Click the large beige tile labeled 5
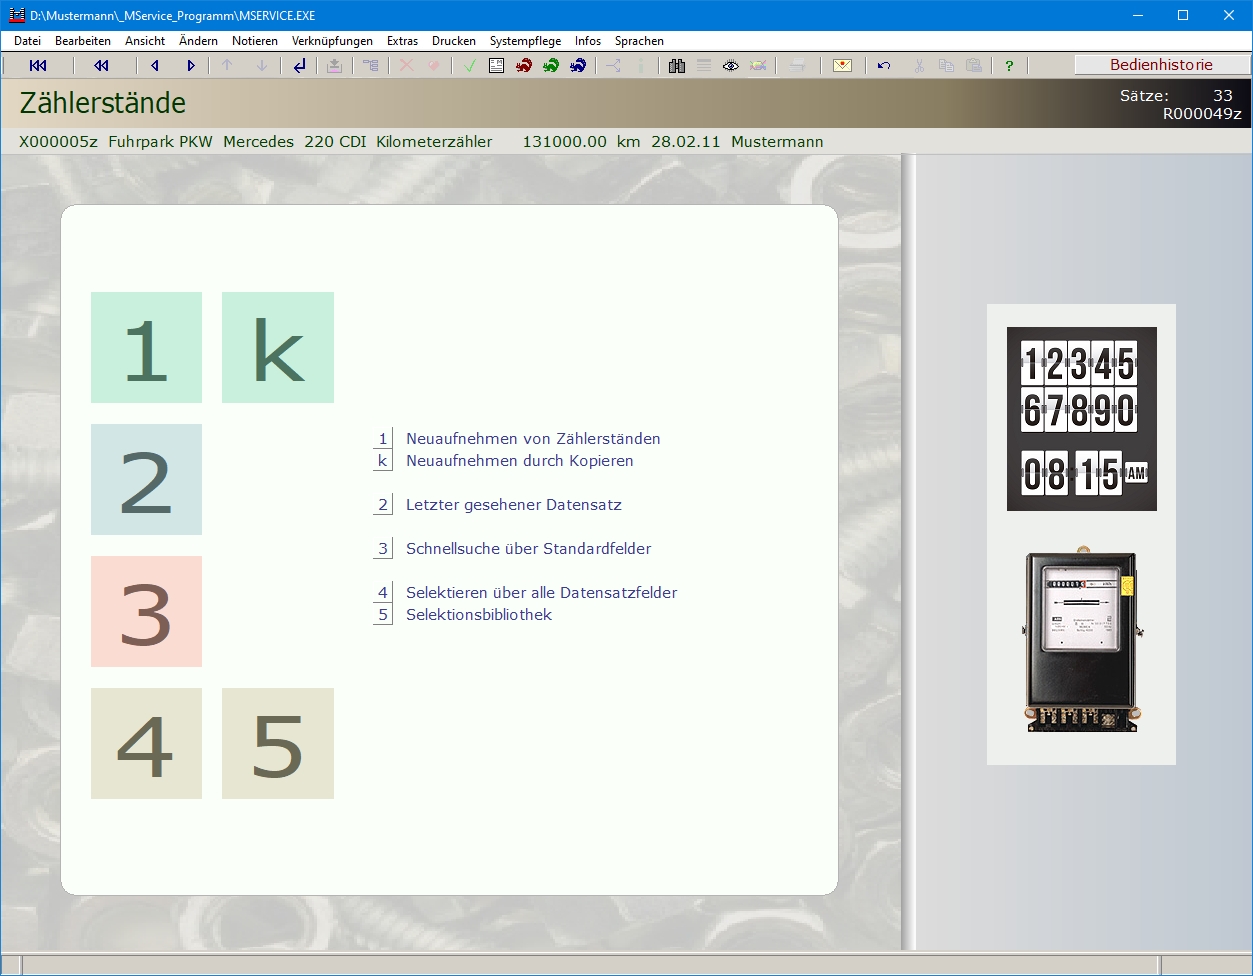 coord(278,744)
